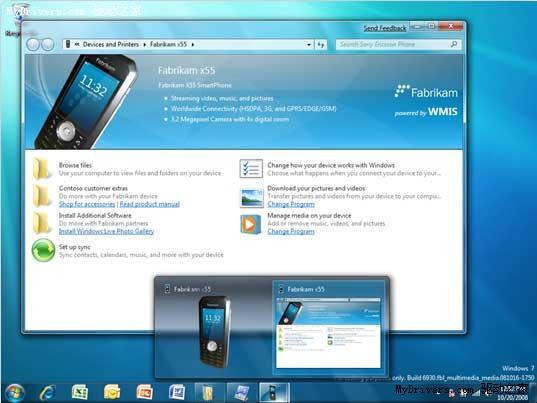
Task: Click the Set up sync green icon
Action: click(x=43, y=250)
